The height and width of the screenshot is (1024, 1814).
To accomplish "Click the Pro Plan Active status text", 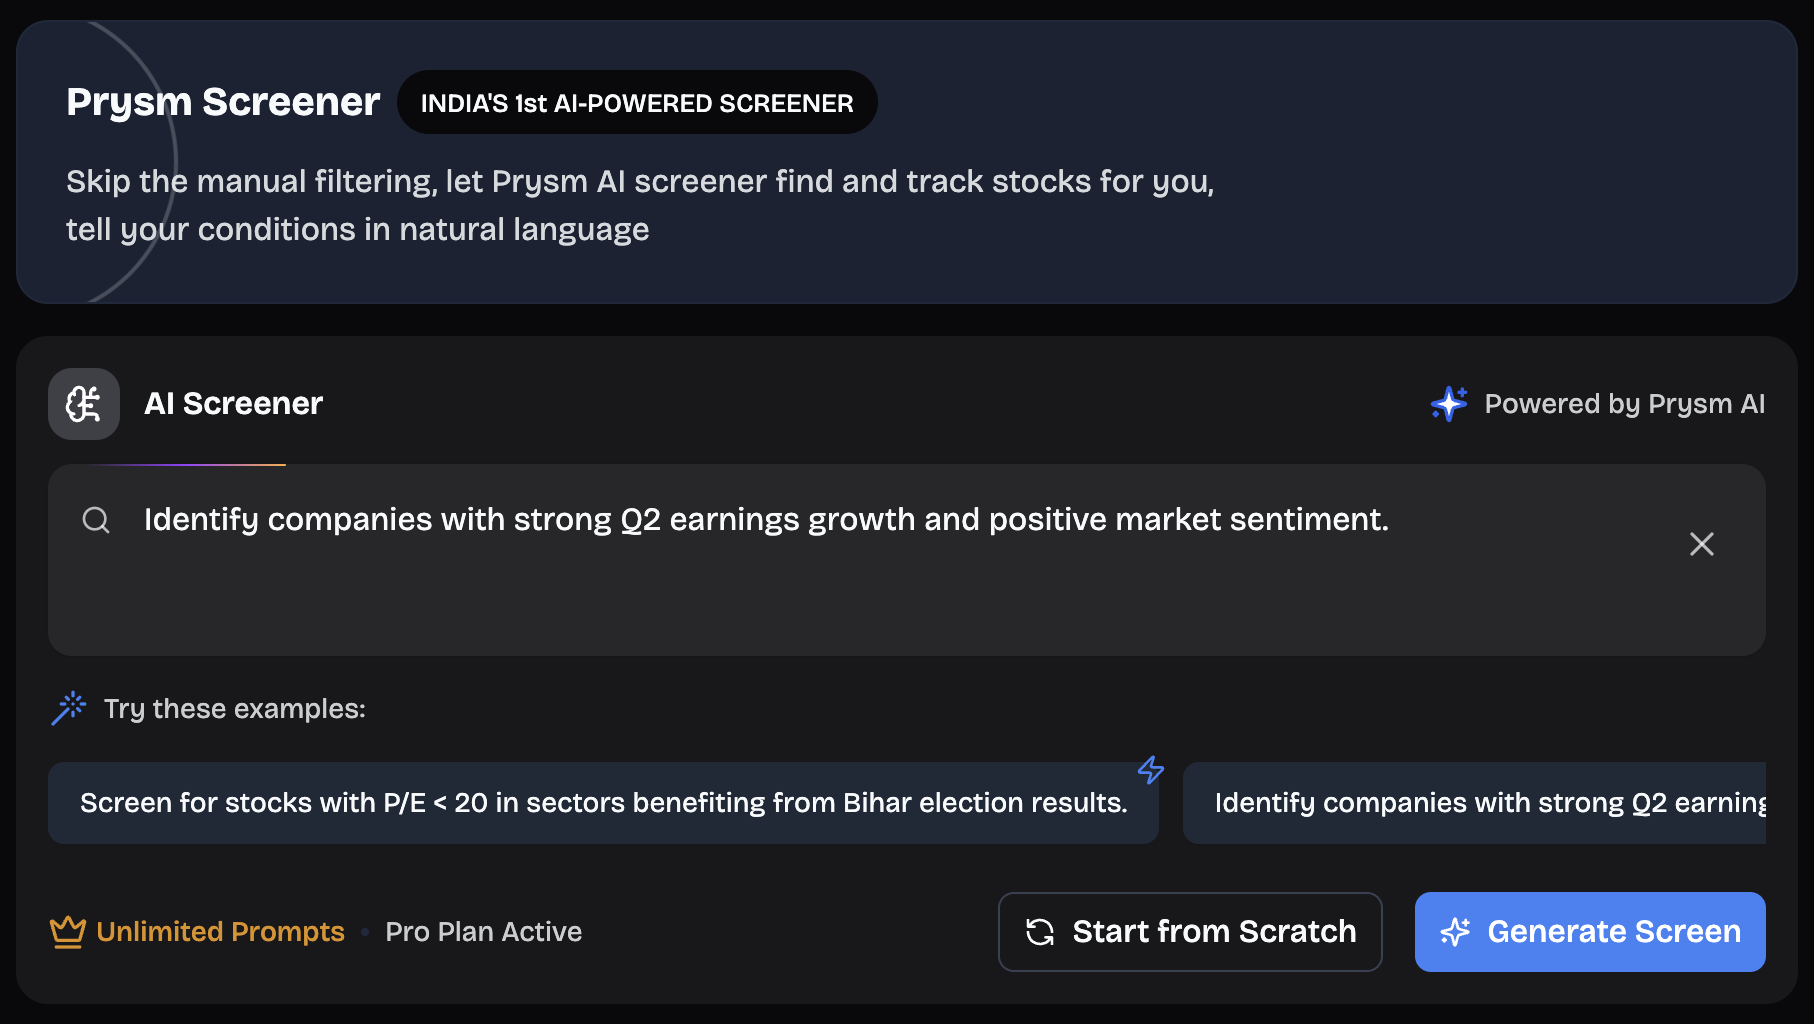I will tap(483, 932).
